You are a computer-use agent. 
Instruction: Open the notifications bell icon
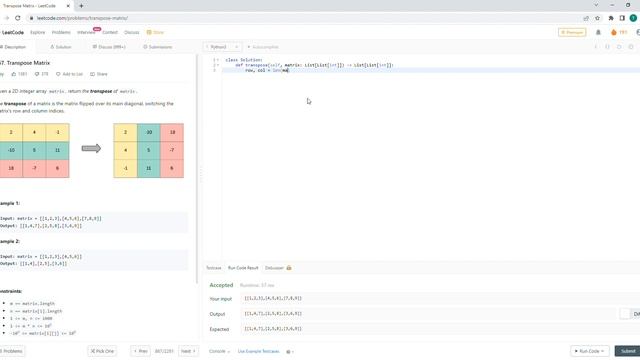[x=598, y=32]
